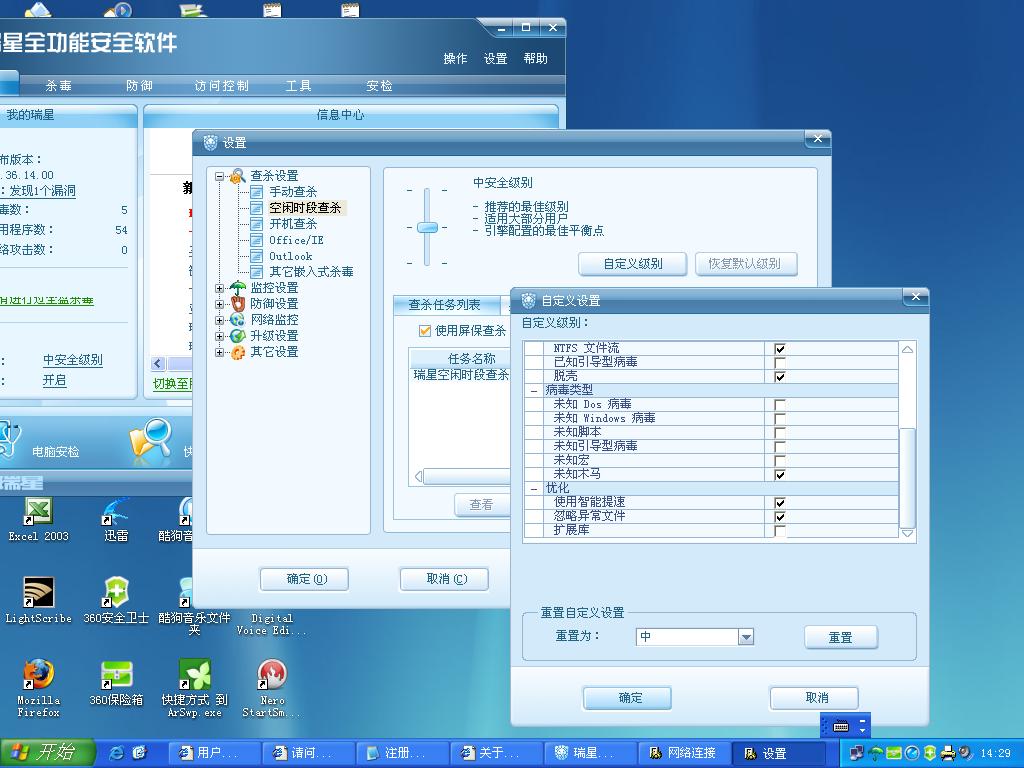Expand 其它设置 tree node
The width and height of the screenshot is (1024, 768).
pyautogui.click(x=219, y=352)
